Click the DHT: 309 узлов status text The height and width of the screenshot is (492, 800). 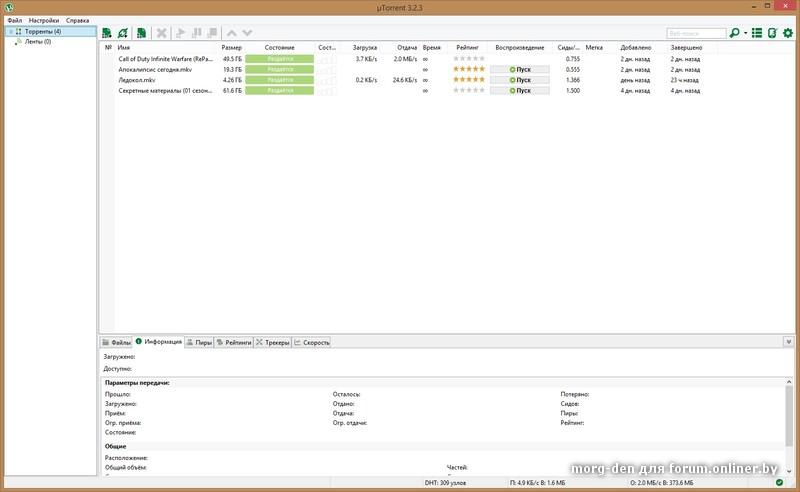[x=445, y=483]
